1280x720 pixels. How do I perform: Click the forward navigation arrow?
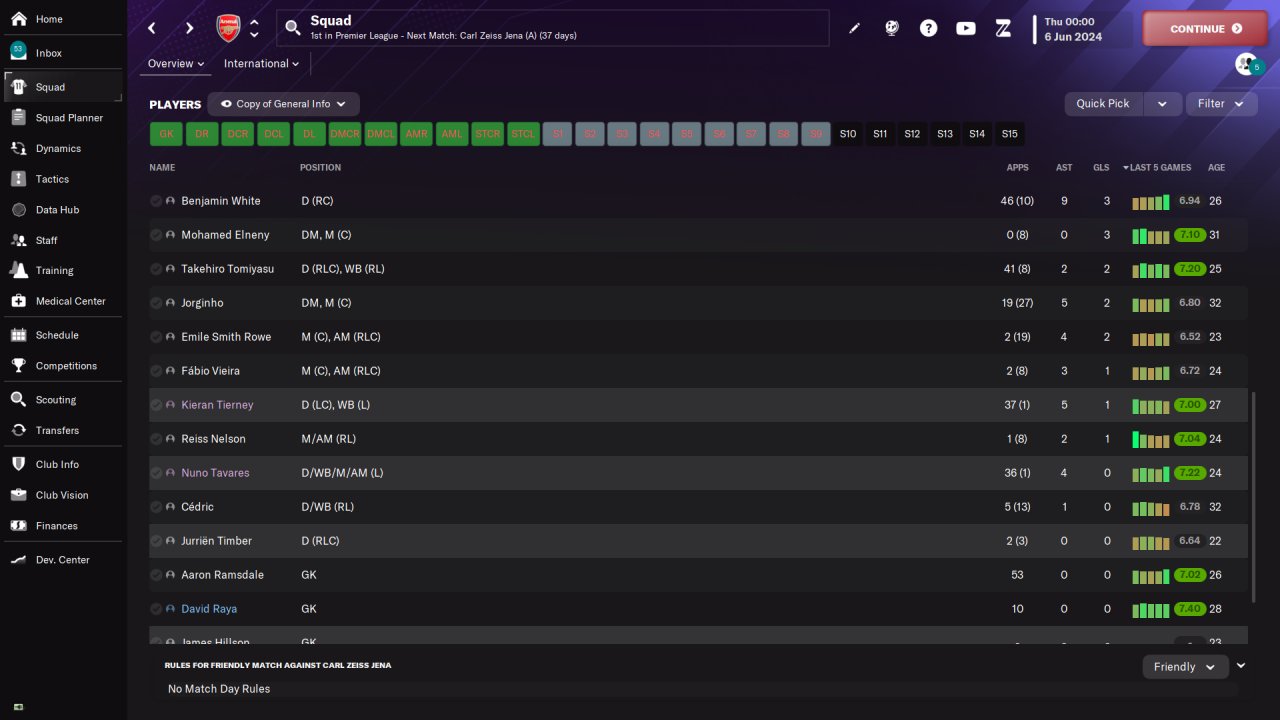tap(190, 28)
